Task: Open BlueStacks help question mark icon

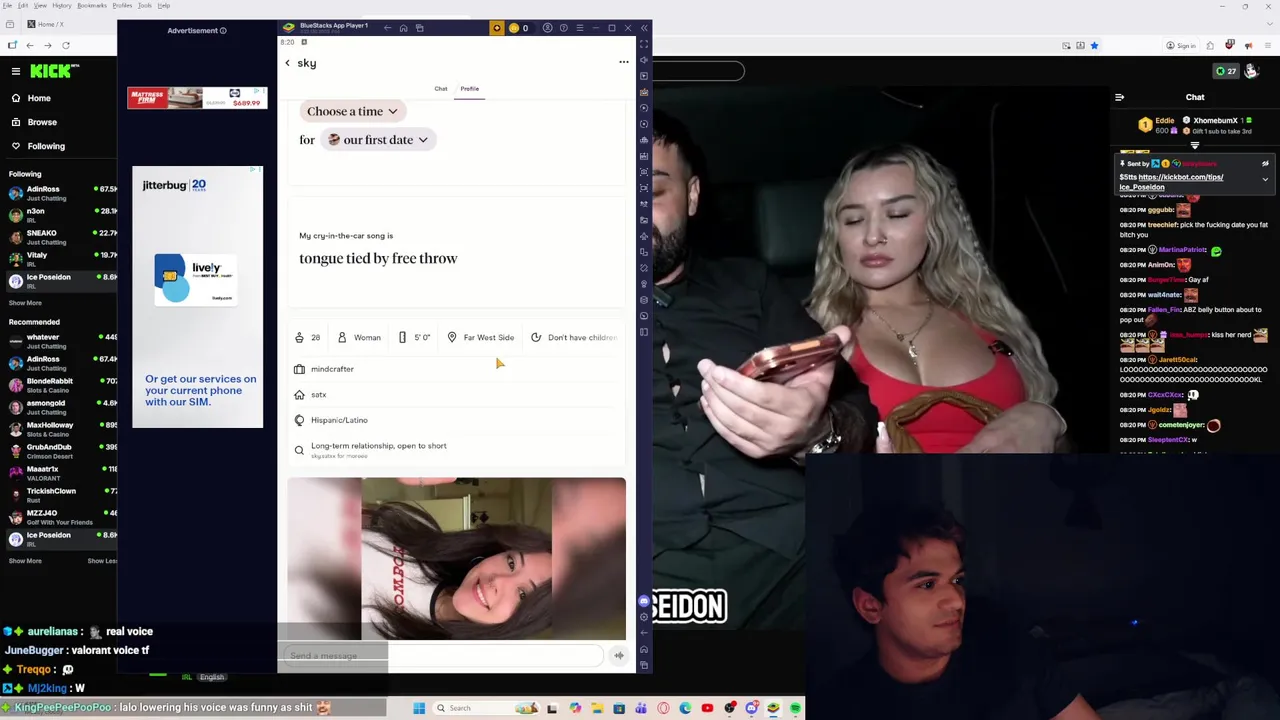Action: pos(563,28)
